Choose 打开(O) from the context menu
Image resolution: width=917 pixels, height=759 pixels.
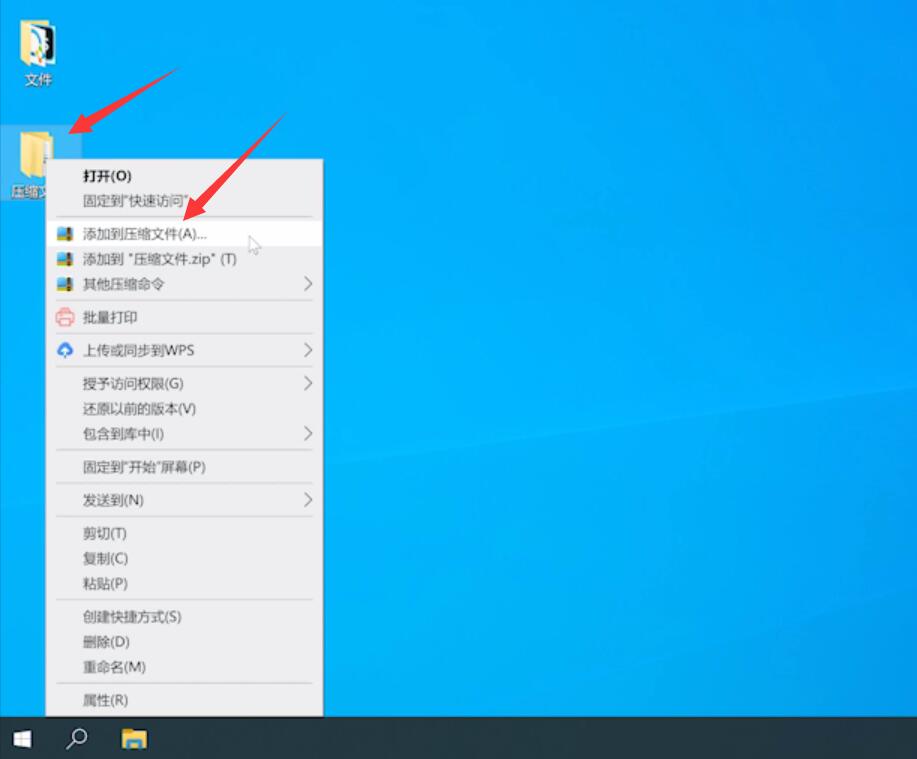pos(184,176)
